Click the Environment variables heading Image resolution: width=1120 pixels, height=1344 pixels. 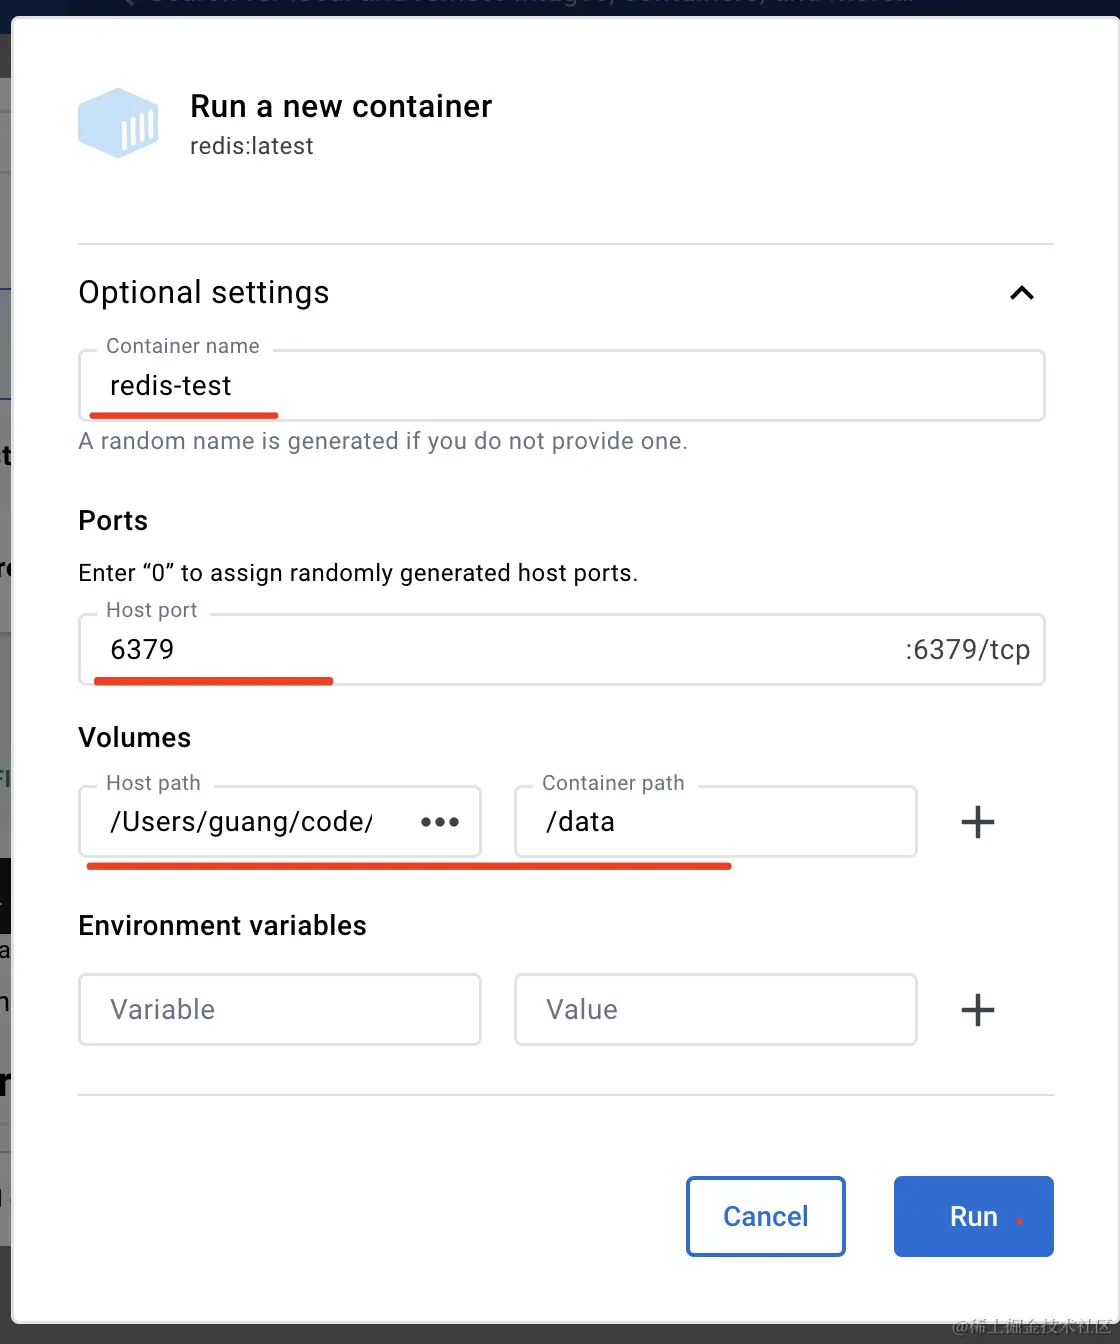tap(222, 926)
